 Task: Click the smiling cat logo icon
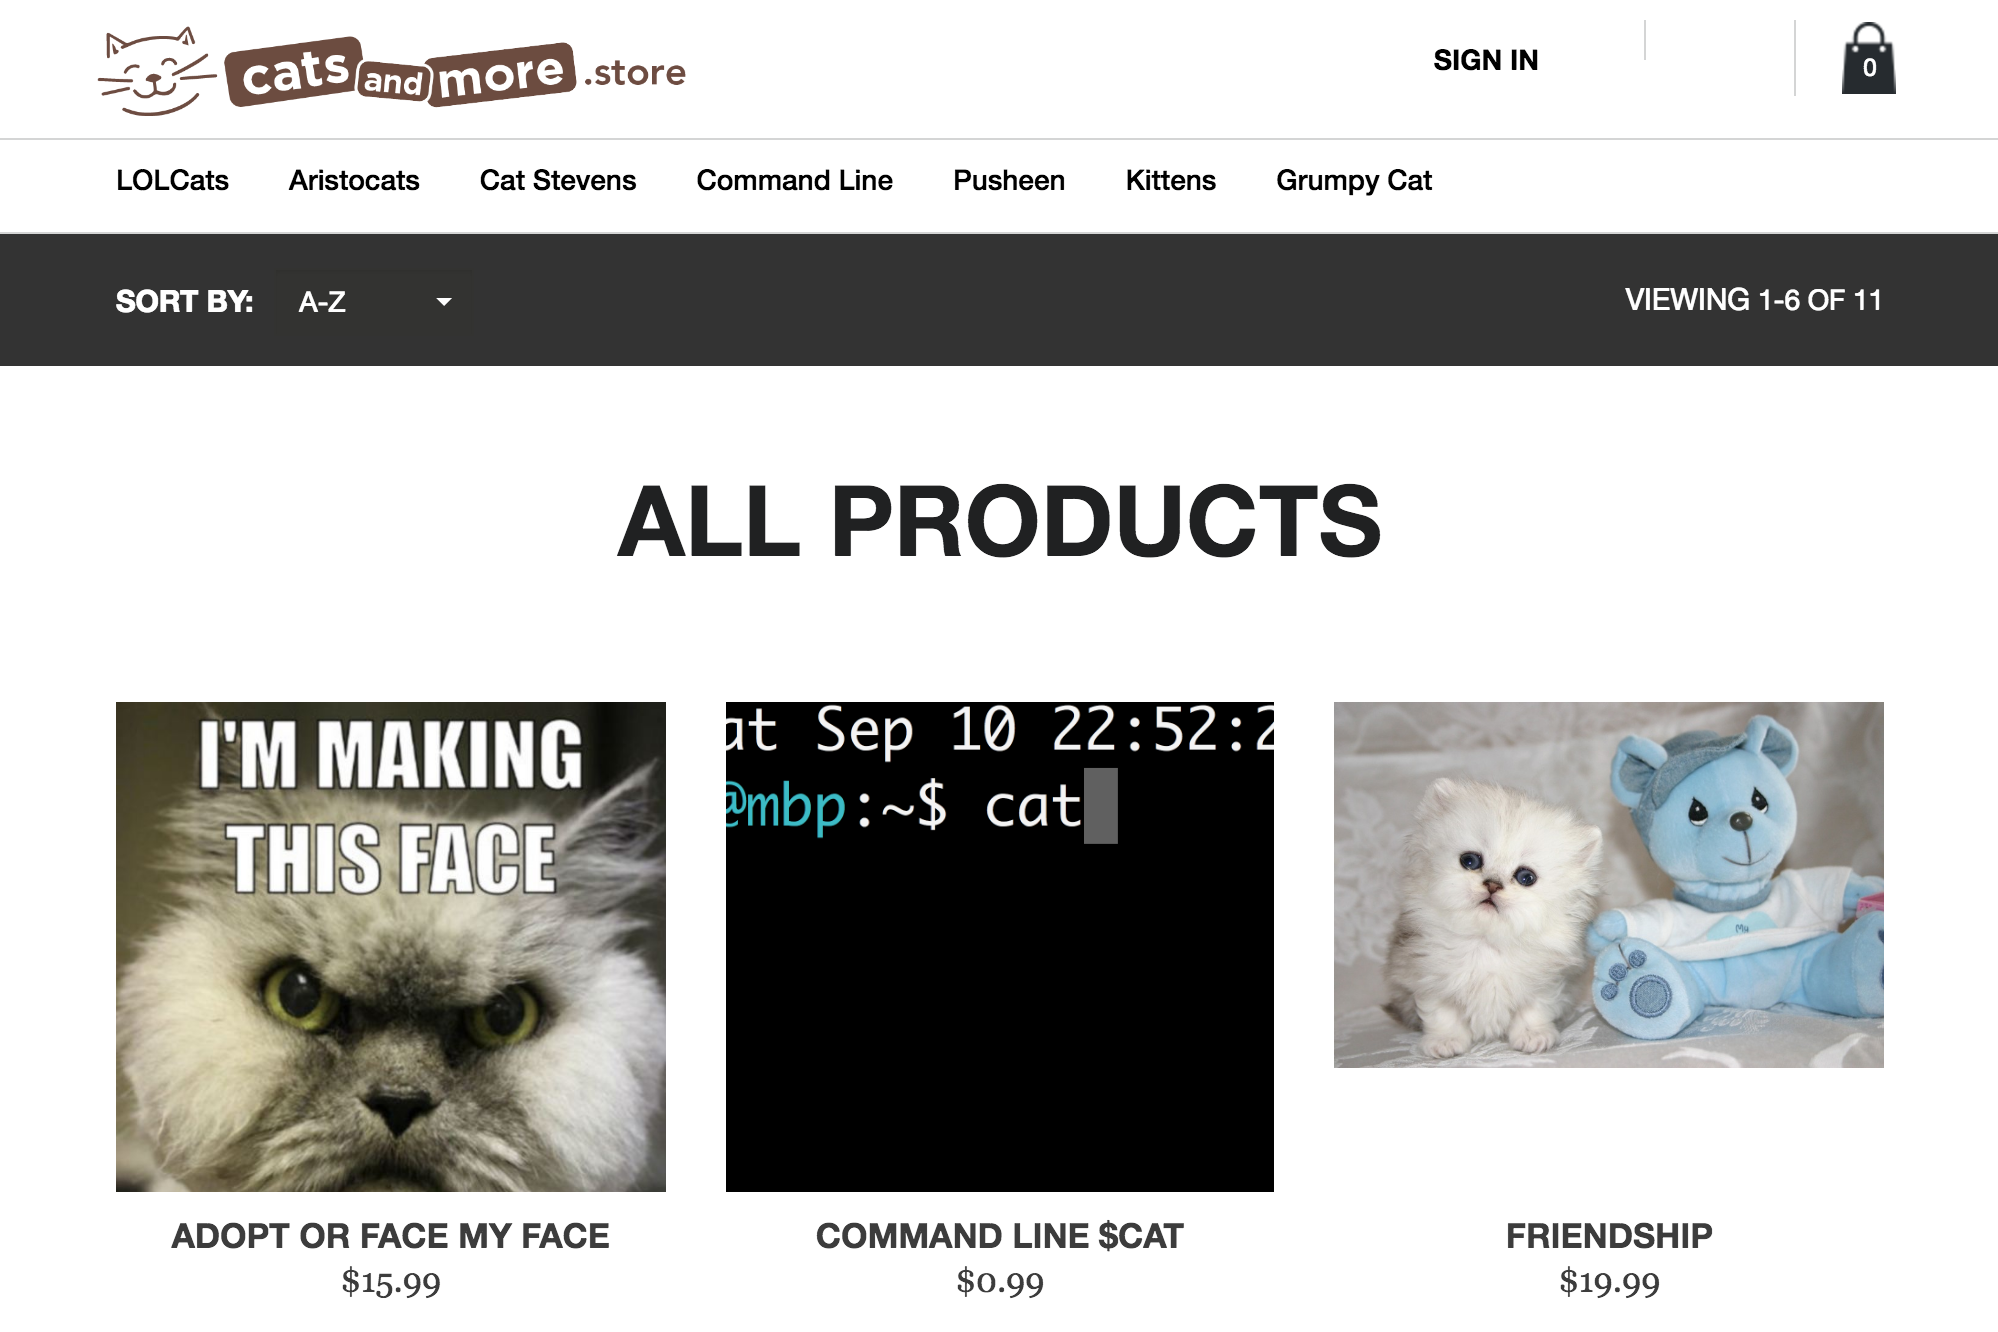(156, 71)
